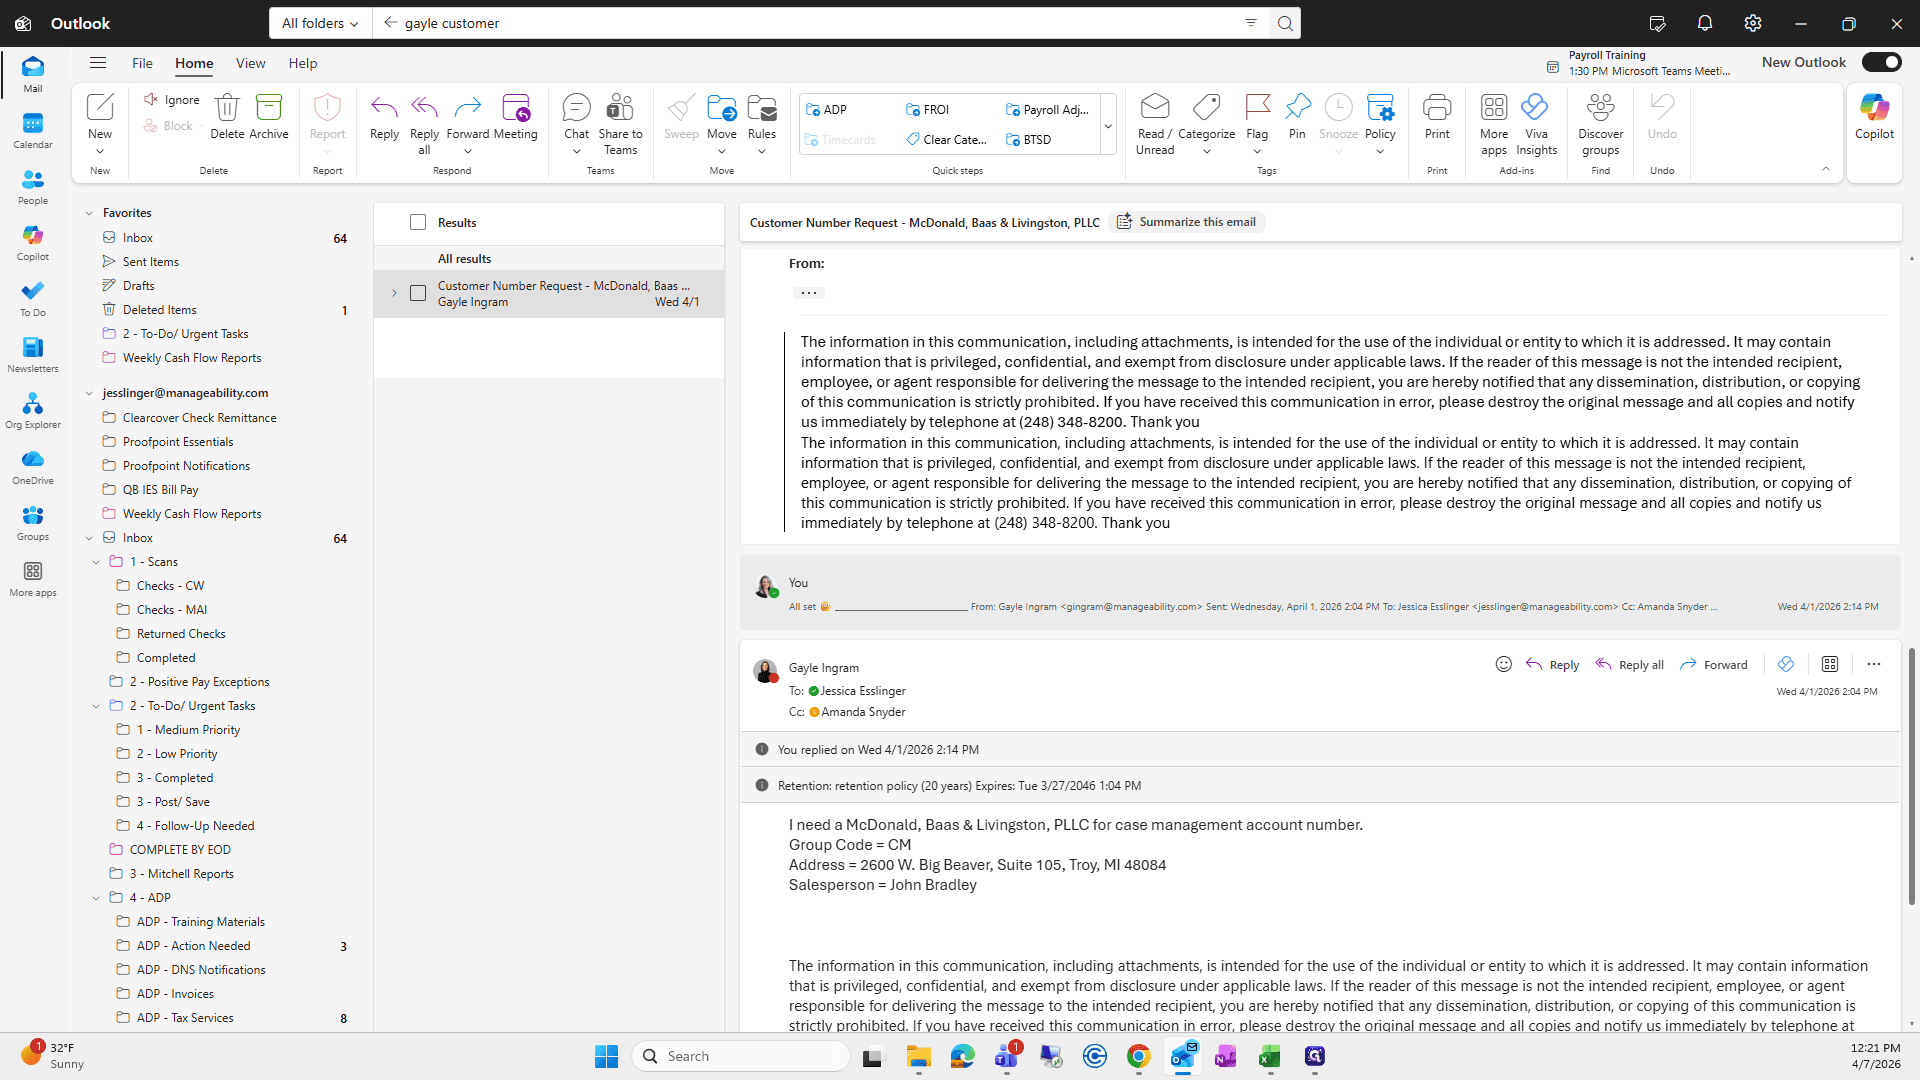
Task: Collapse the Favorites folder group
Action: point(89,213)
